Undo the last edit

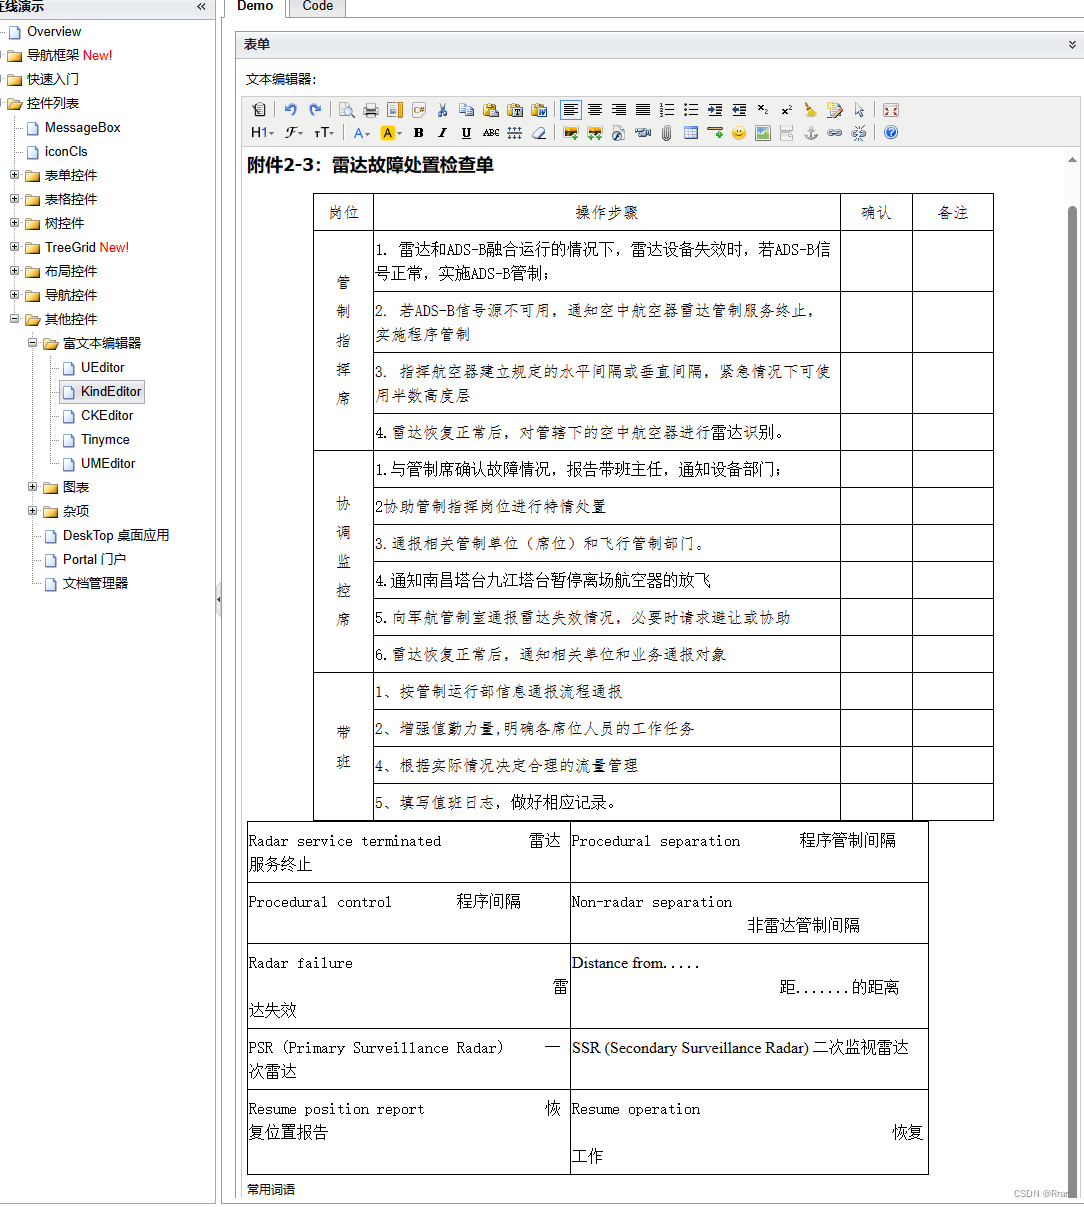point(290,110)
